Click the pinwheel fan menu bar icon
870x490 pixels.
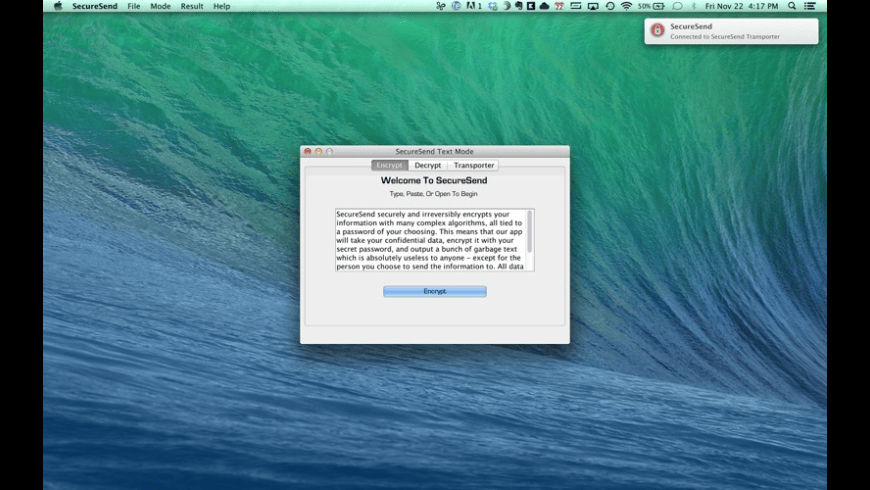point(441,6)
